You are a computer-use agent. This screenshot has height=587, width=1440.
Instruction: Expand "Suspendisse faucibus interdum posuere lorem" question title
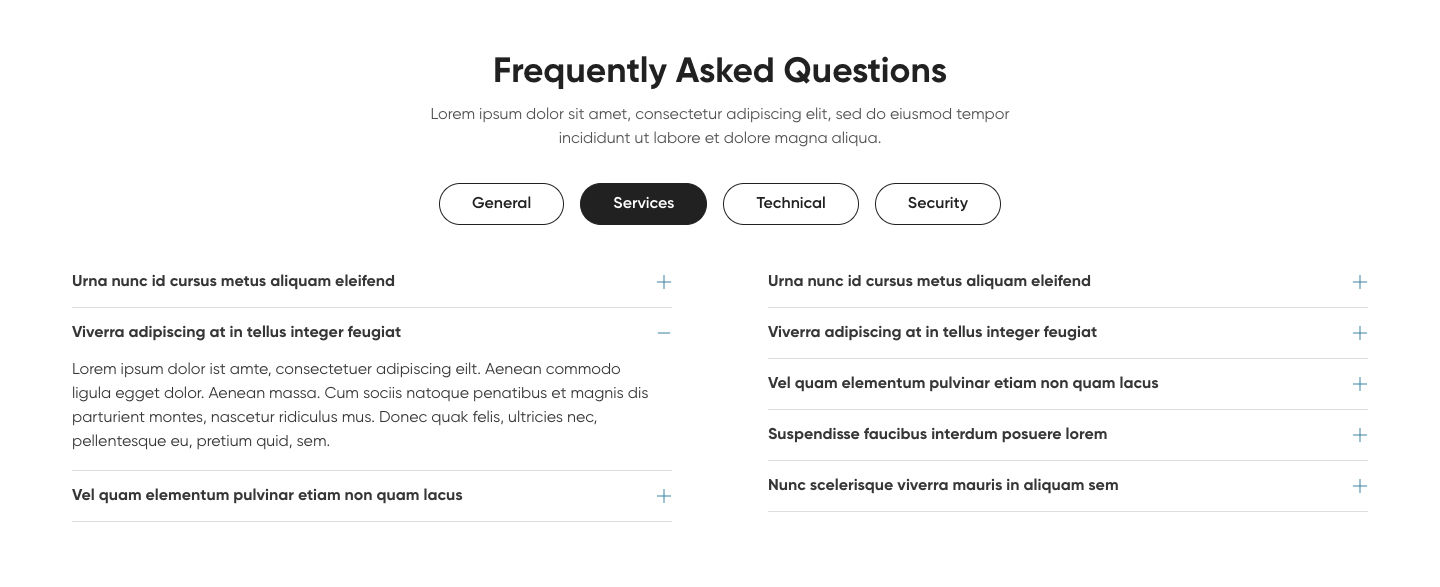[x=937, y=435]
